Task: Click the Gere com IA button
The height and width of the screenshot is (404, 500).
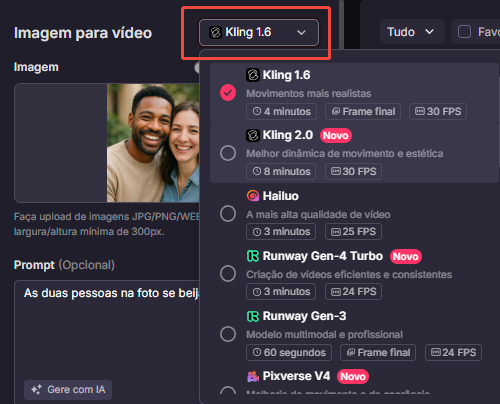Action: pos(68,390)
